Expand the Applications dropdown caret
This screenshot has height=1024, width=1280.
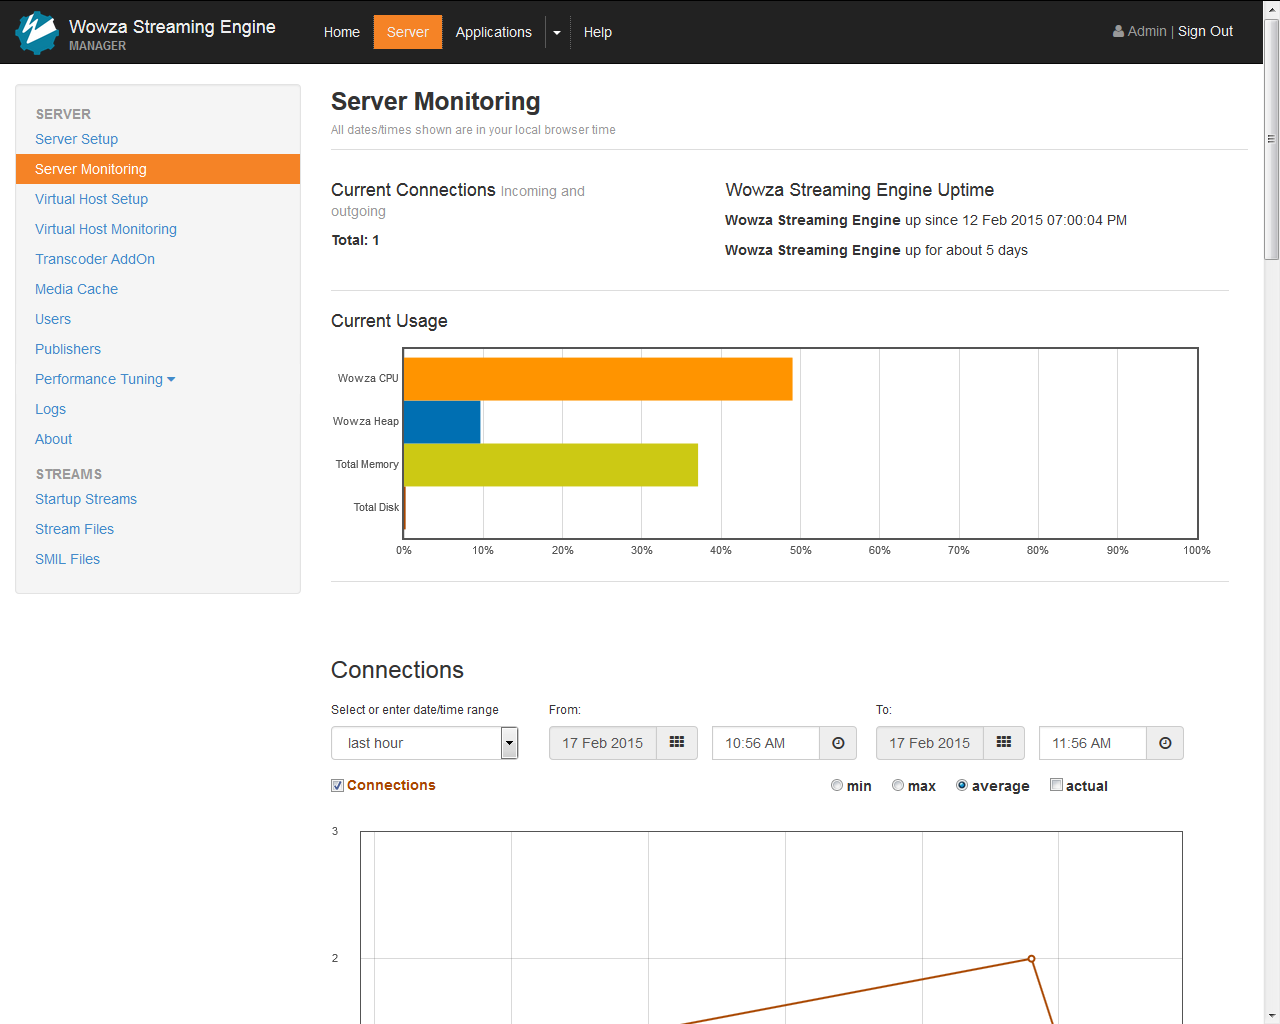click(x=557, y=33)
